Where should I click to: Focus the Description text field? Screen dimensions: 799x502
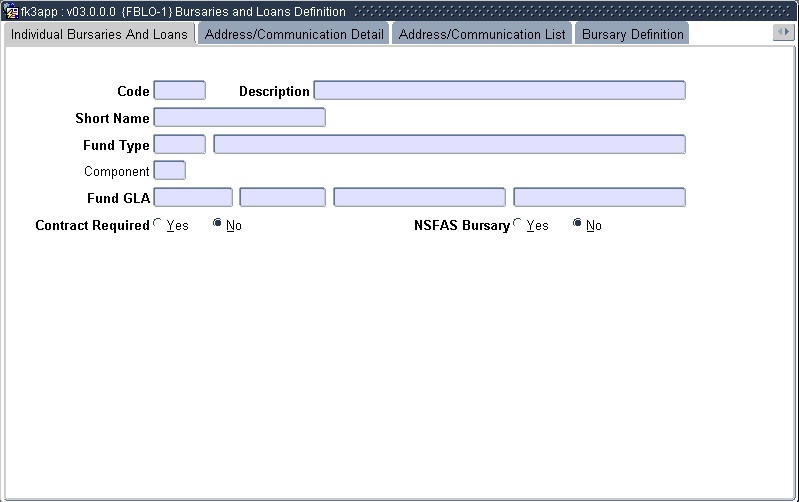pos(499,91)
